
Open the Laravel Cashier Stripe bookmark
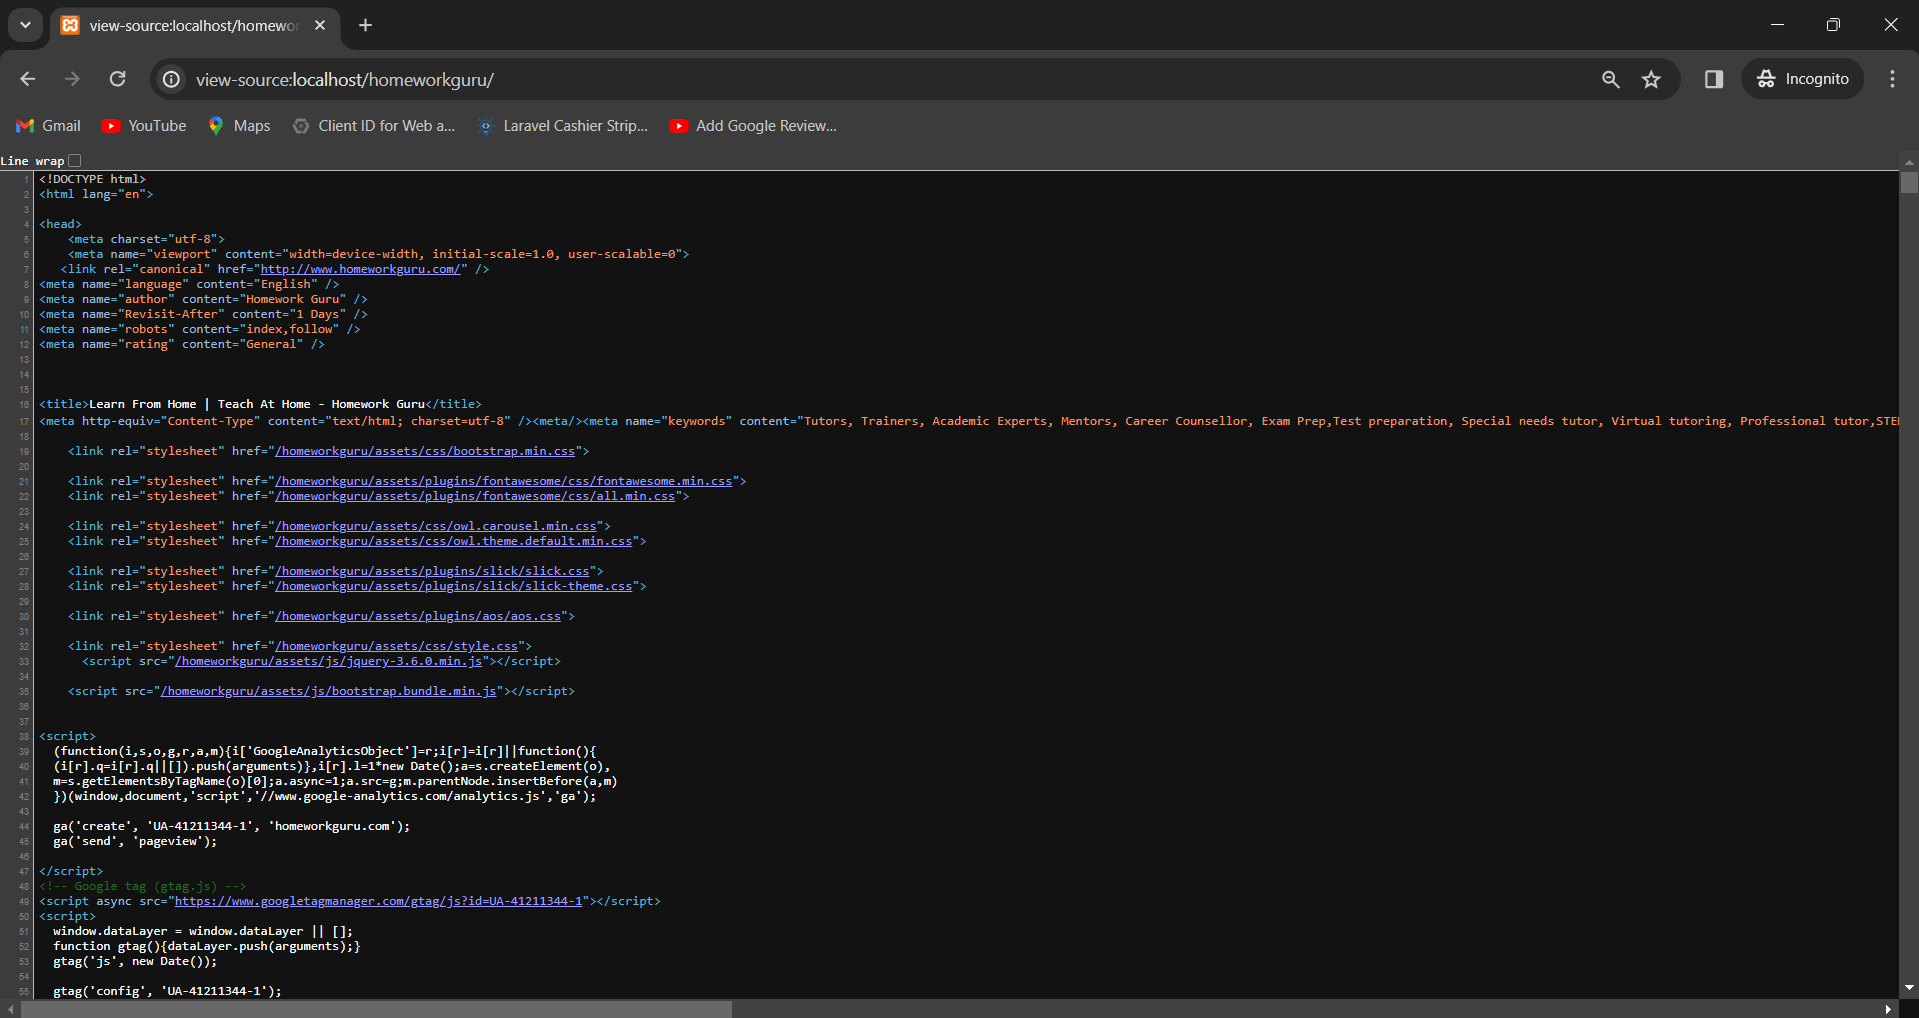pos(564,126)
